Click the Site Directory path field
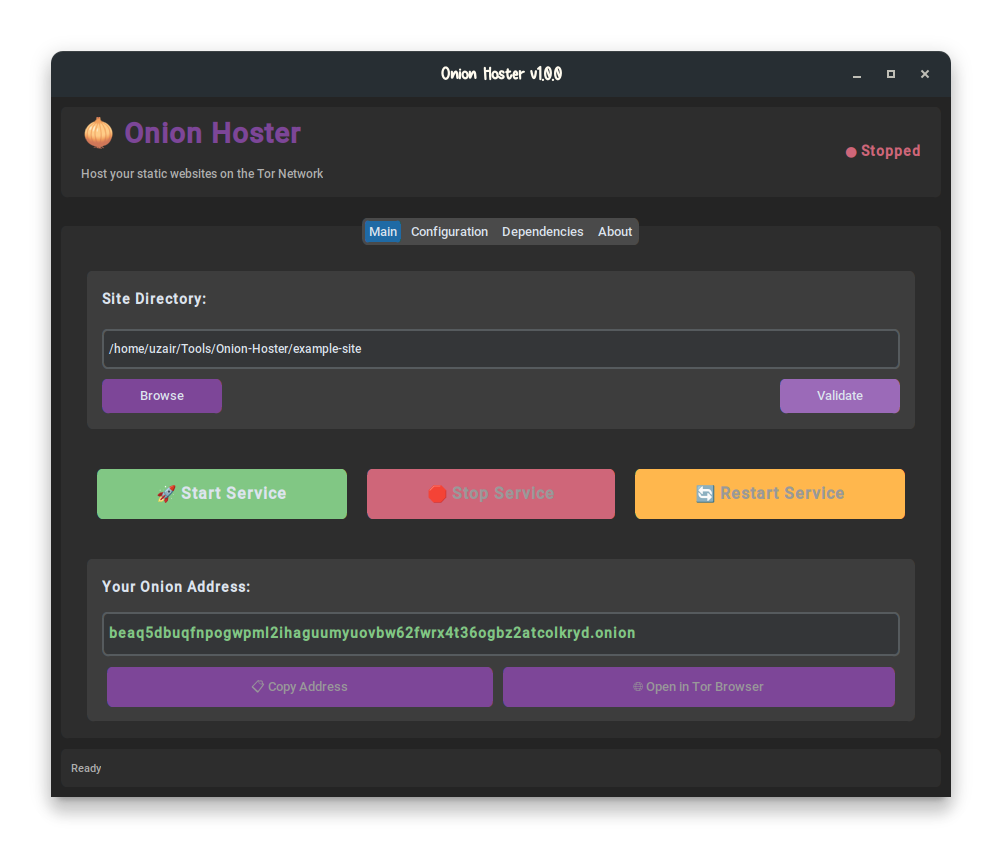Image resolution: width=1002 pixels, height=848 pixels. point(500,349)
